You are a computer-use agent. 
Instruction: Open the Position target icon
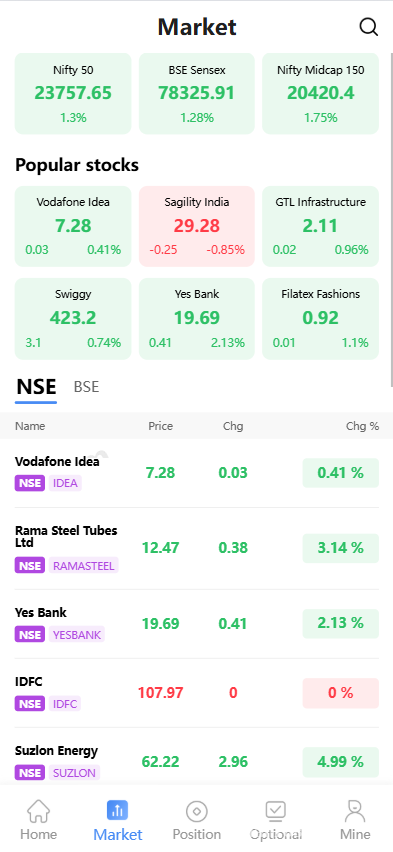tap(197, 811)
